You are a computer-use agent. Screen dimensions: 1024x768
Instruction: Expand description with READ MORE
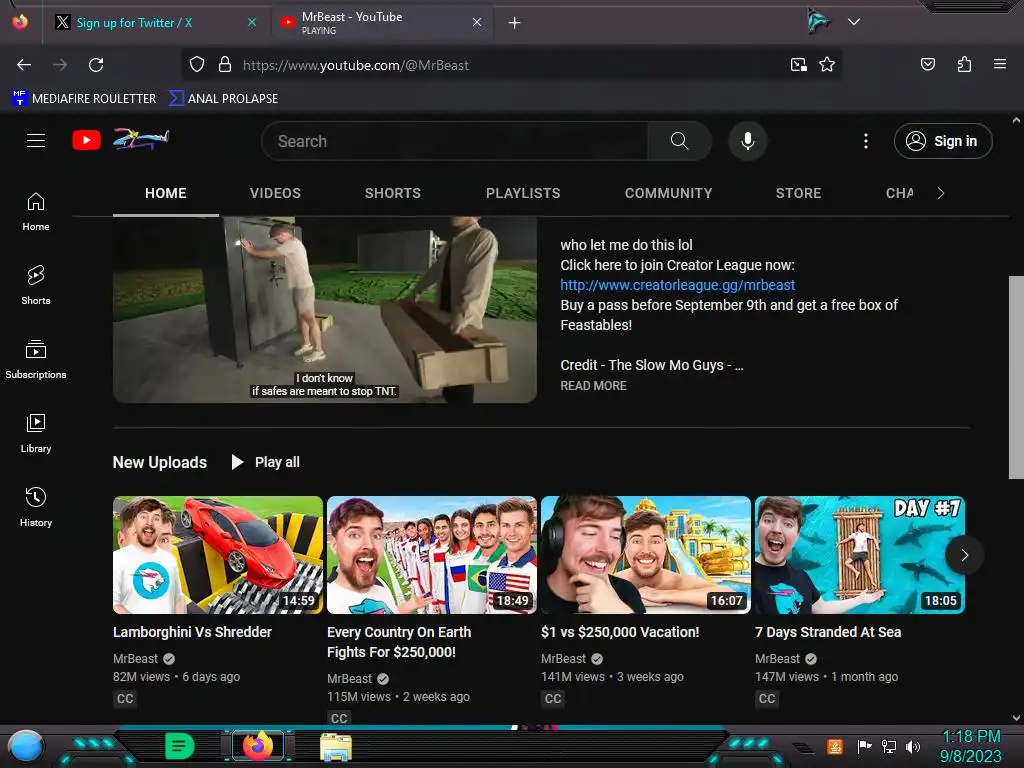coord(593,386)
